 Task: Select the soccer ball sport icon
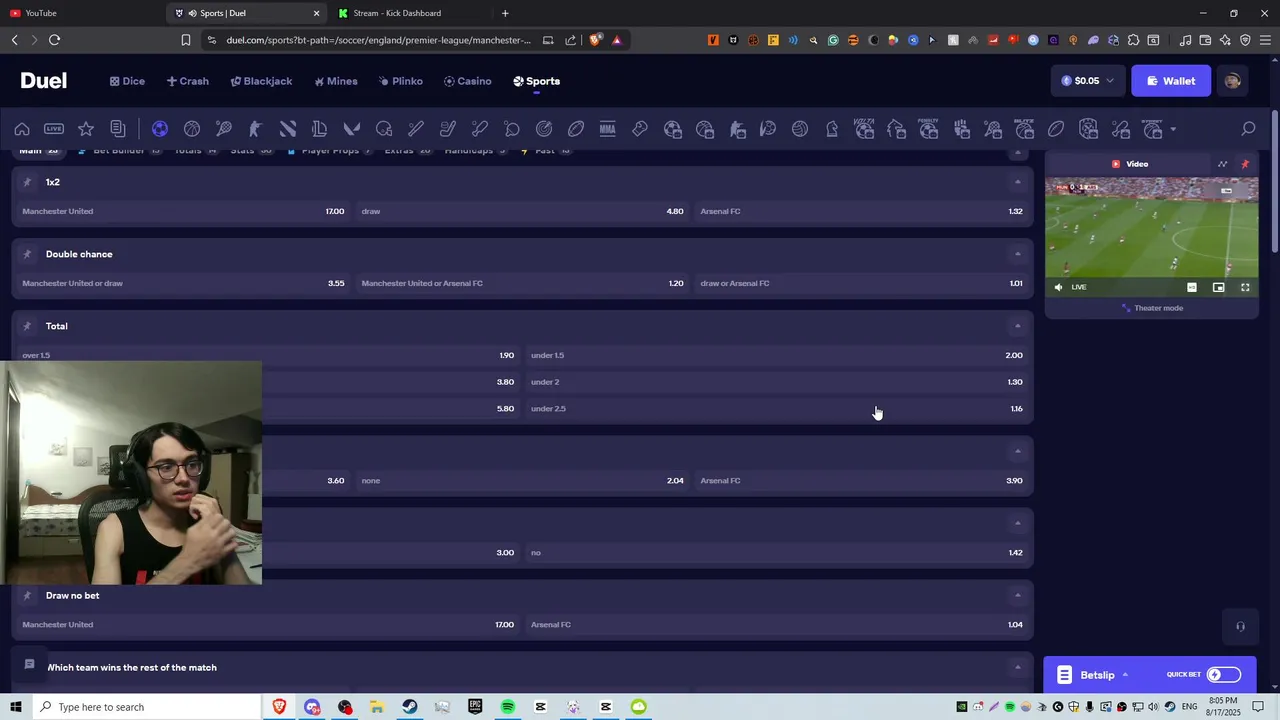click(x=160, y=129)
